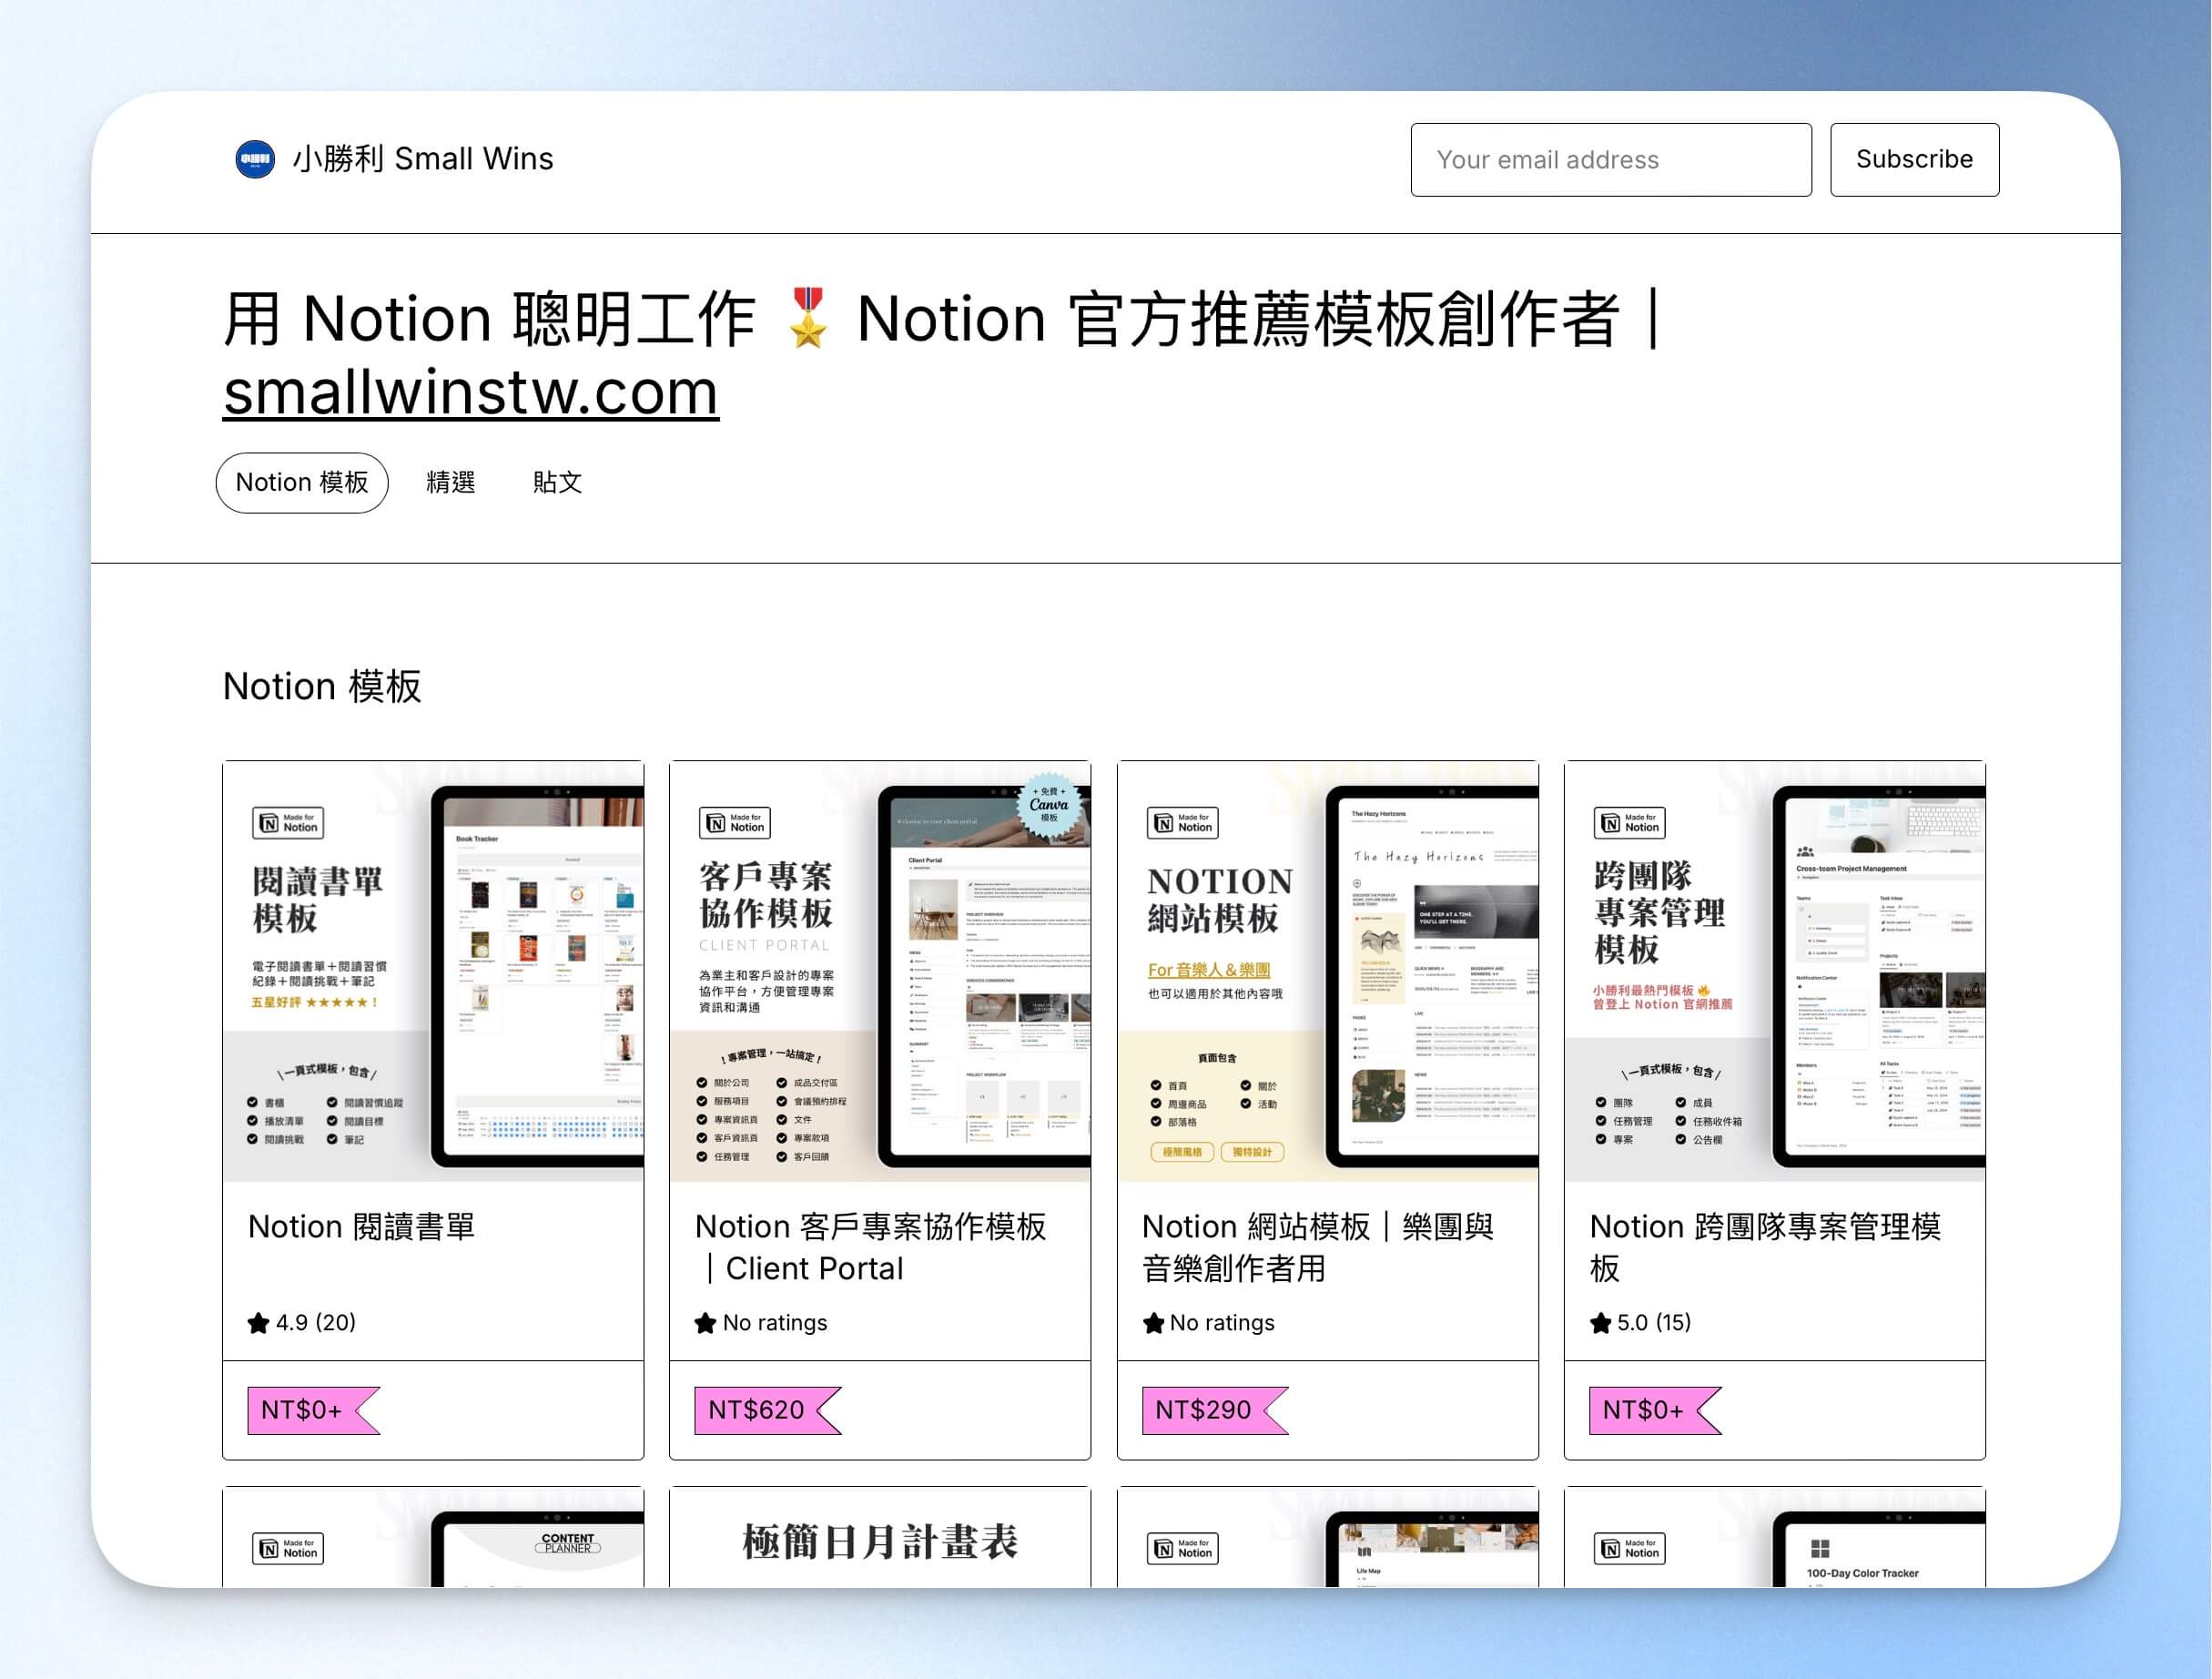The image size is (2212, 1679).
Task: Click the Canva 免費模板 badge on Client Portal
Action: click(x=1049, y=803)
